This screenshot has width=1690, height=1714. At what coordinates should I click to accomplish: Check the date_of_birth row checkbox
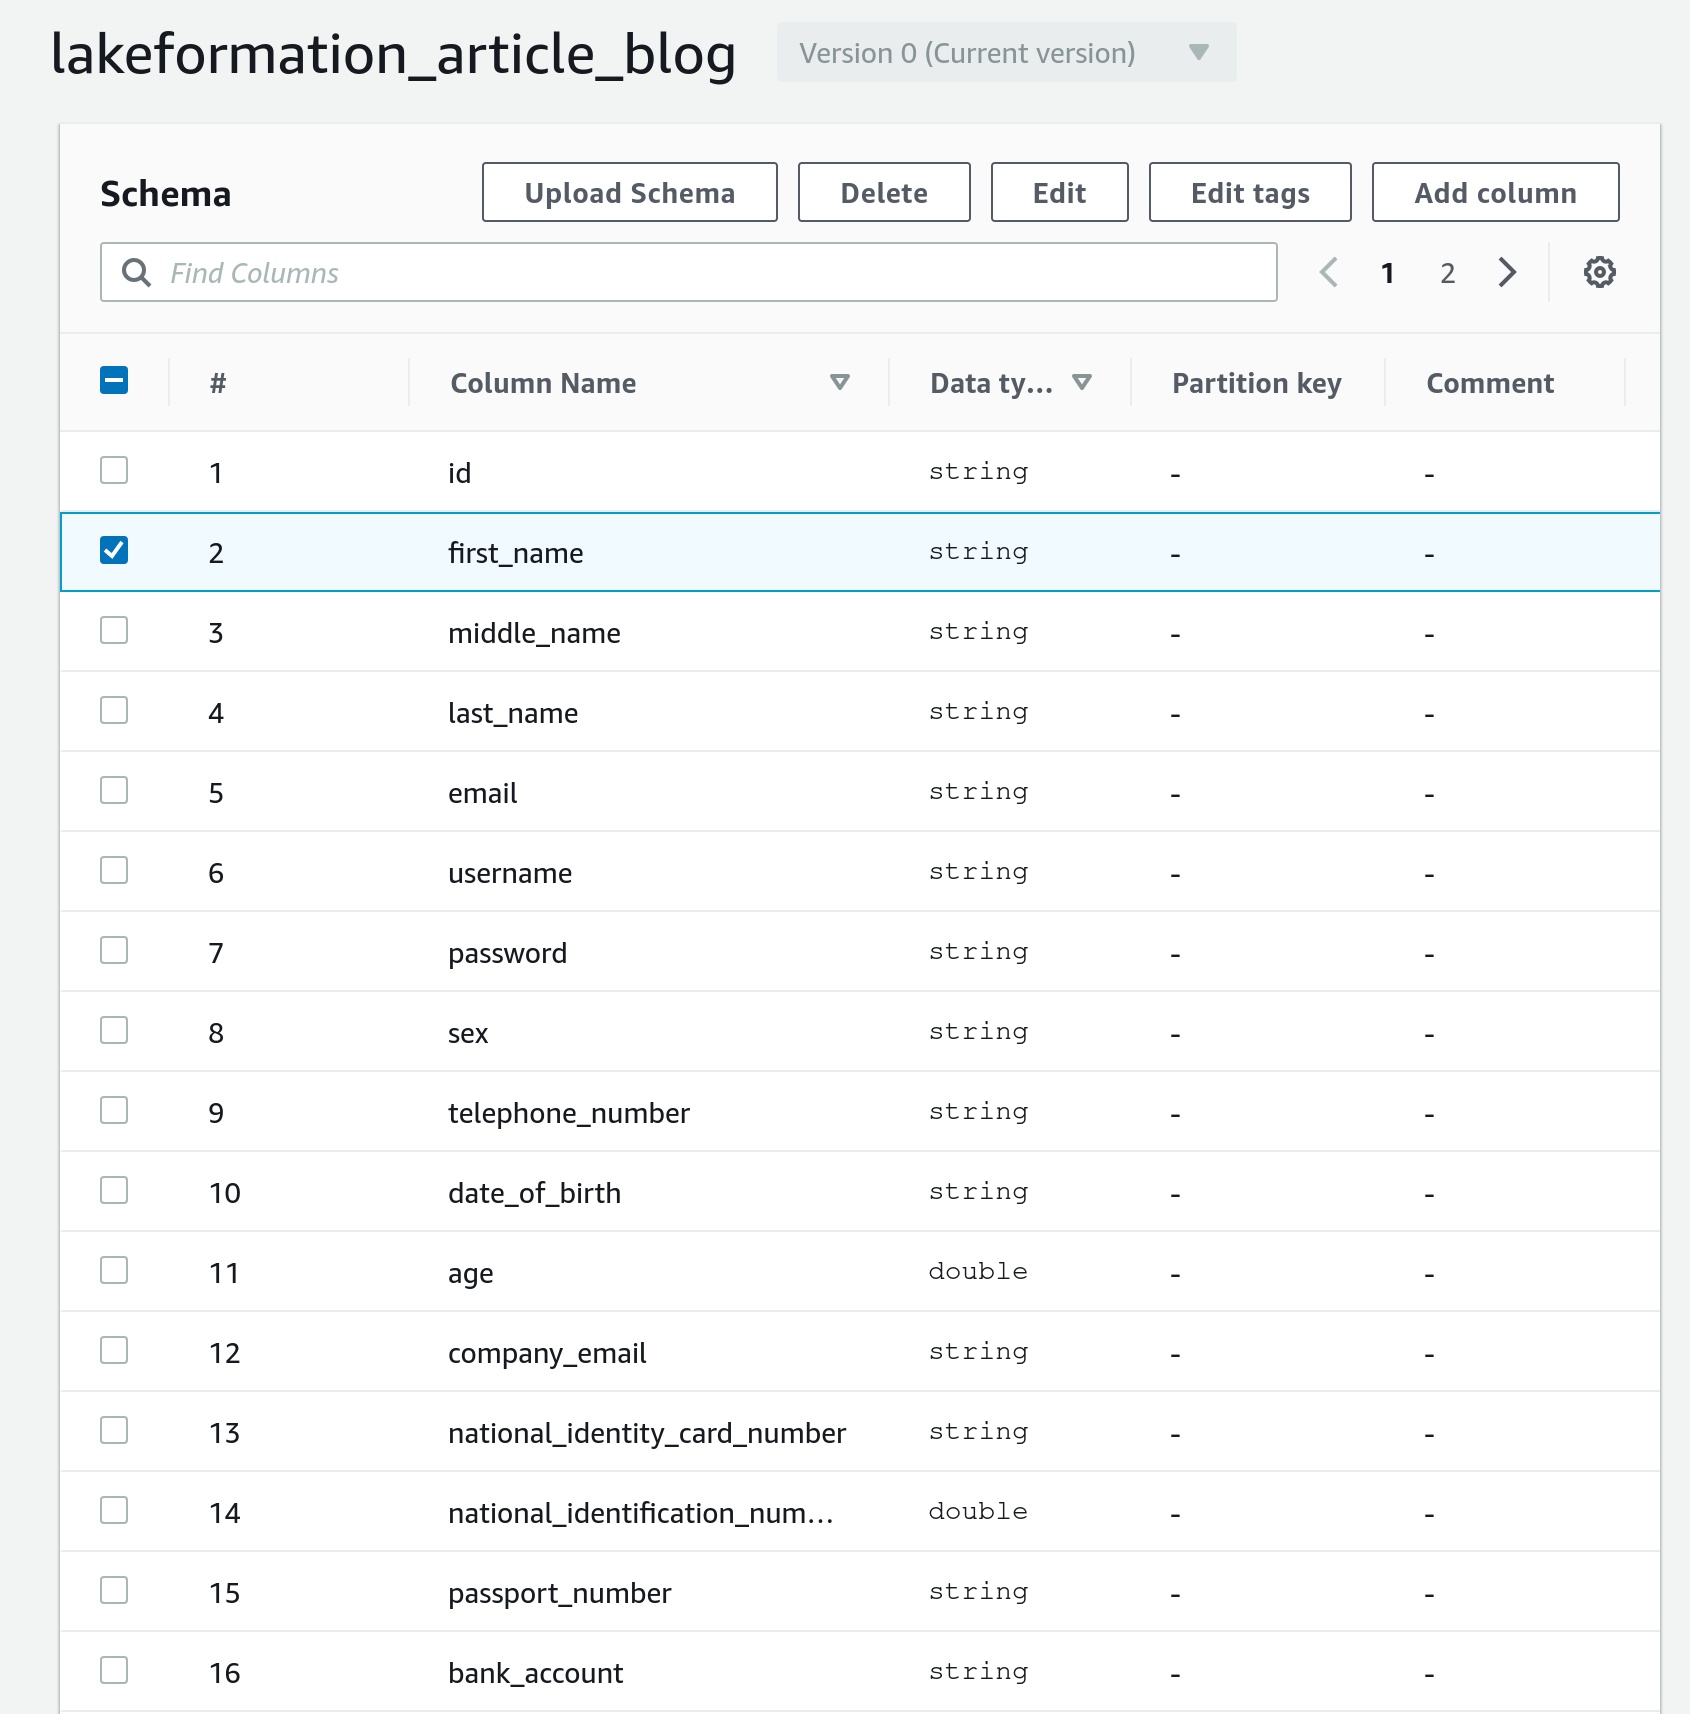(x=114, y=1190)
